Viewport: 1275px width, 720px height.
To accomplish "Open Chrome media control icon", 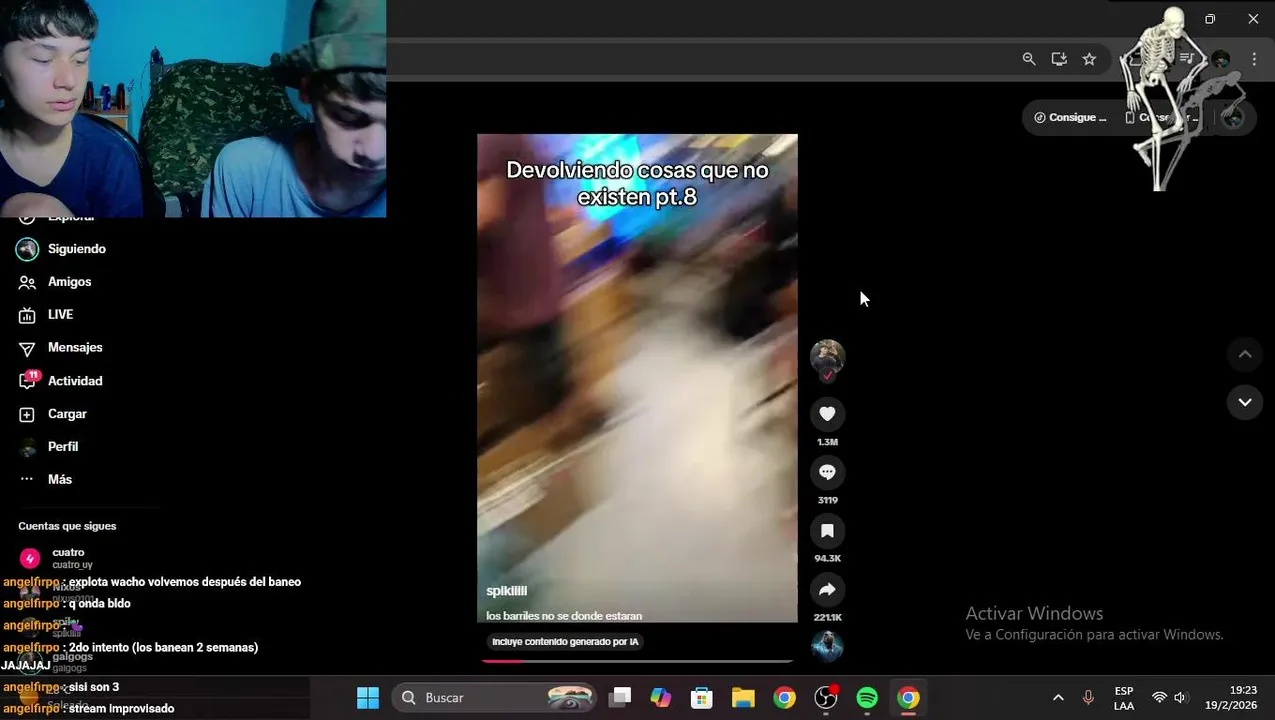I will tap(1187, 59).
